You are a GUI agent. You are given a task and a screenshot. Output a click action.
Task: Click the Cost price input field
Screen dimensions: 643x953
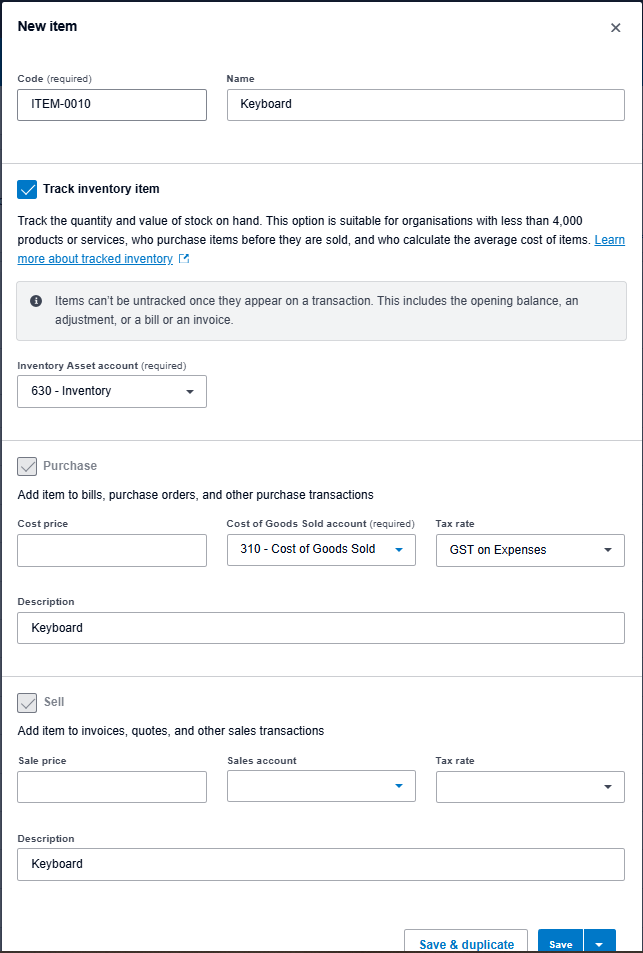(112, 551)
